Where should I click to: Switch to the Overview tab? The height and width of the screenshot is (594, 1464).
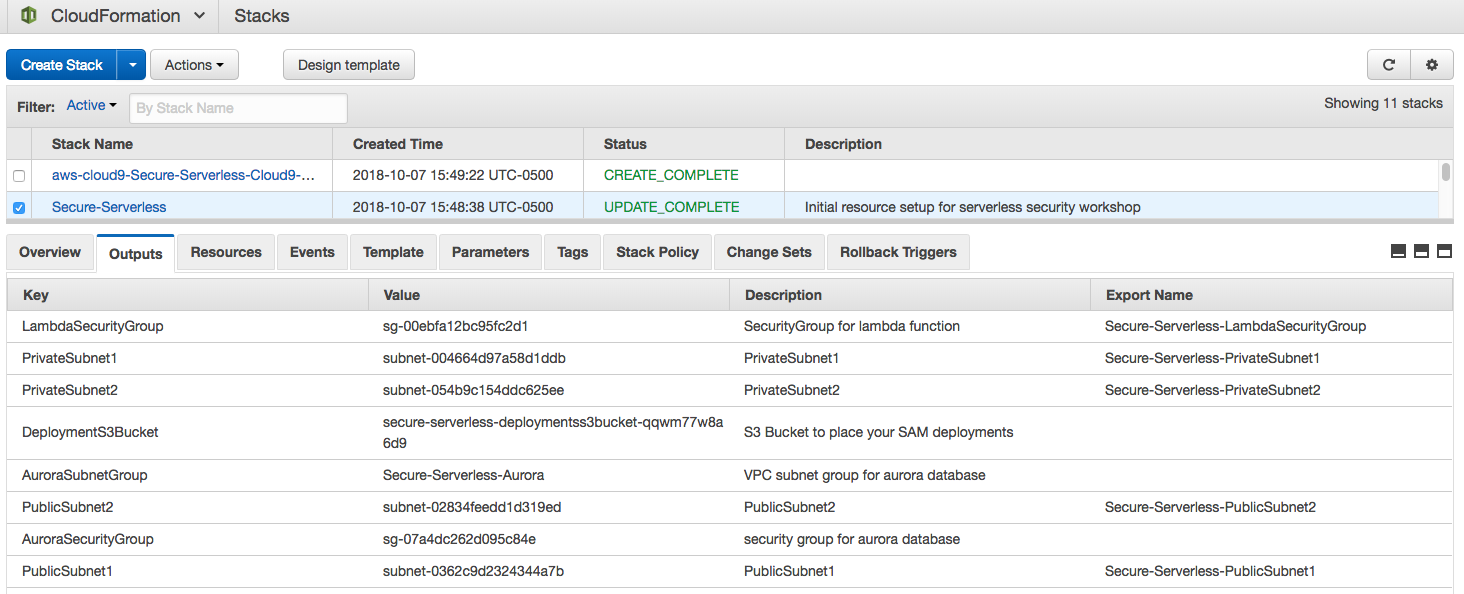pyautogui.click(x=50, y=252)
